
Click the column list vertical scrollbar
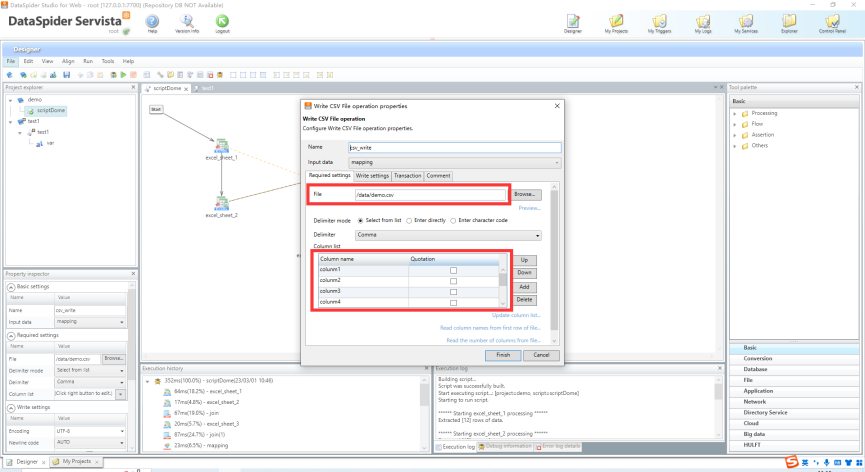coord(503,286)
